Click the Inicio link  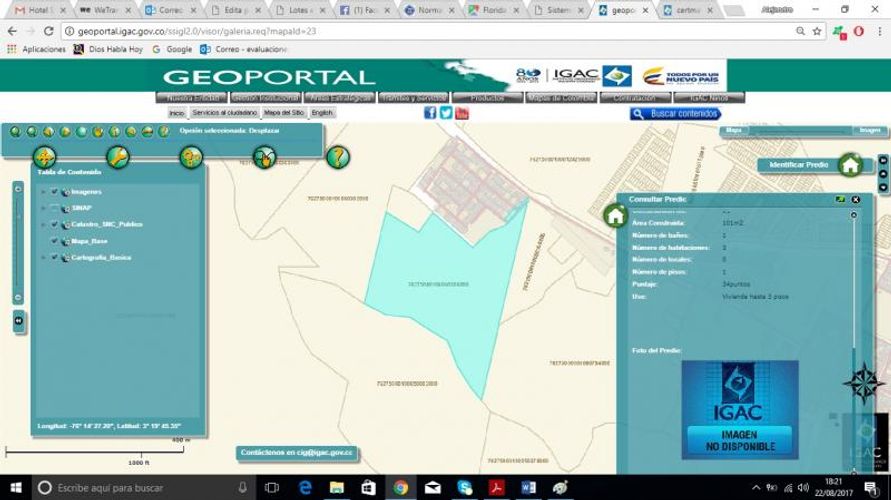(x=177, y=113)
